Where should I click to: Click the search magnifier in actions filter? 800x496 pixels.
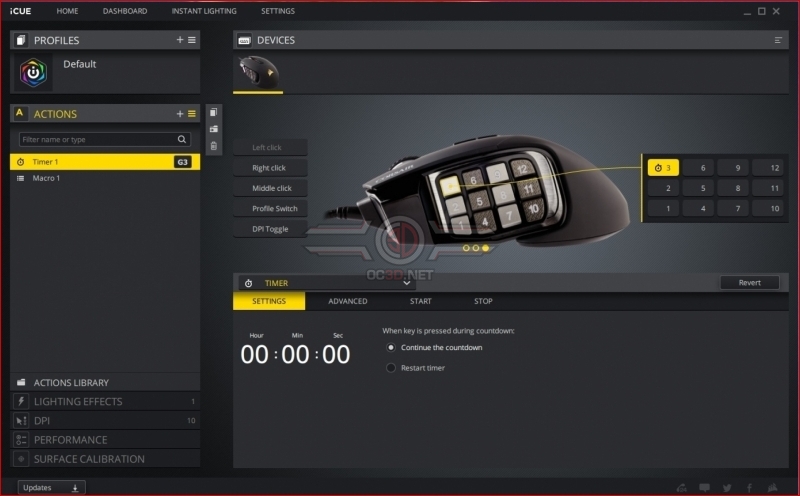[x=182, y=139]
